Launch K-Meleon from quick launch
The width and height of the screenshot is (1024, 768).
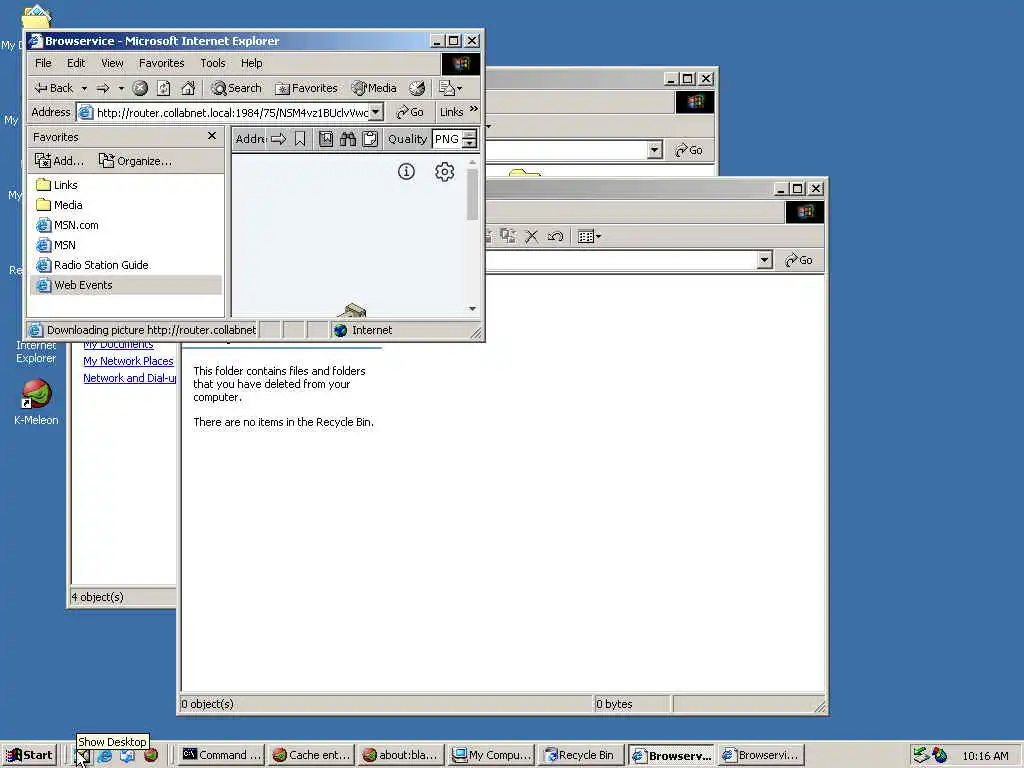tap(151, 756)
